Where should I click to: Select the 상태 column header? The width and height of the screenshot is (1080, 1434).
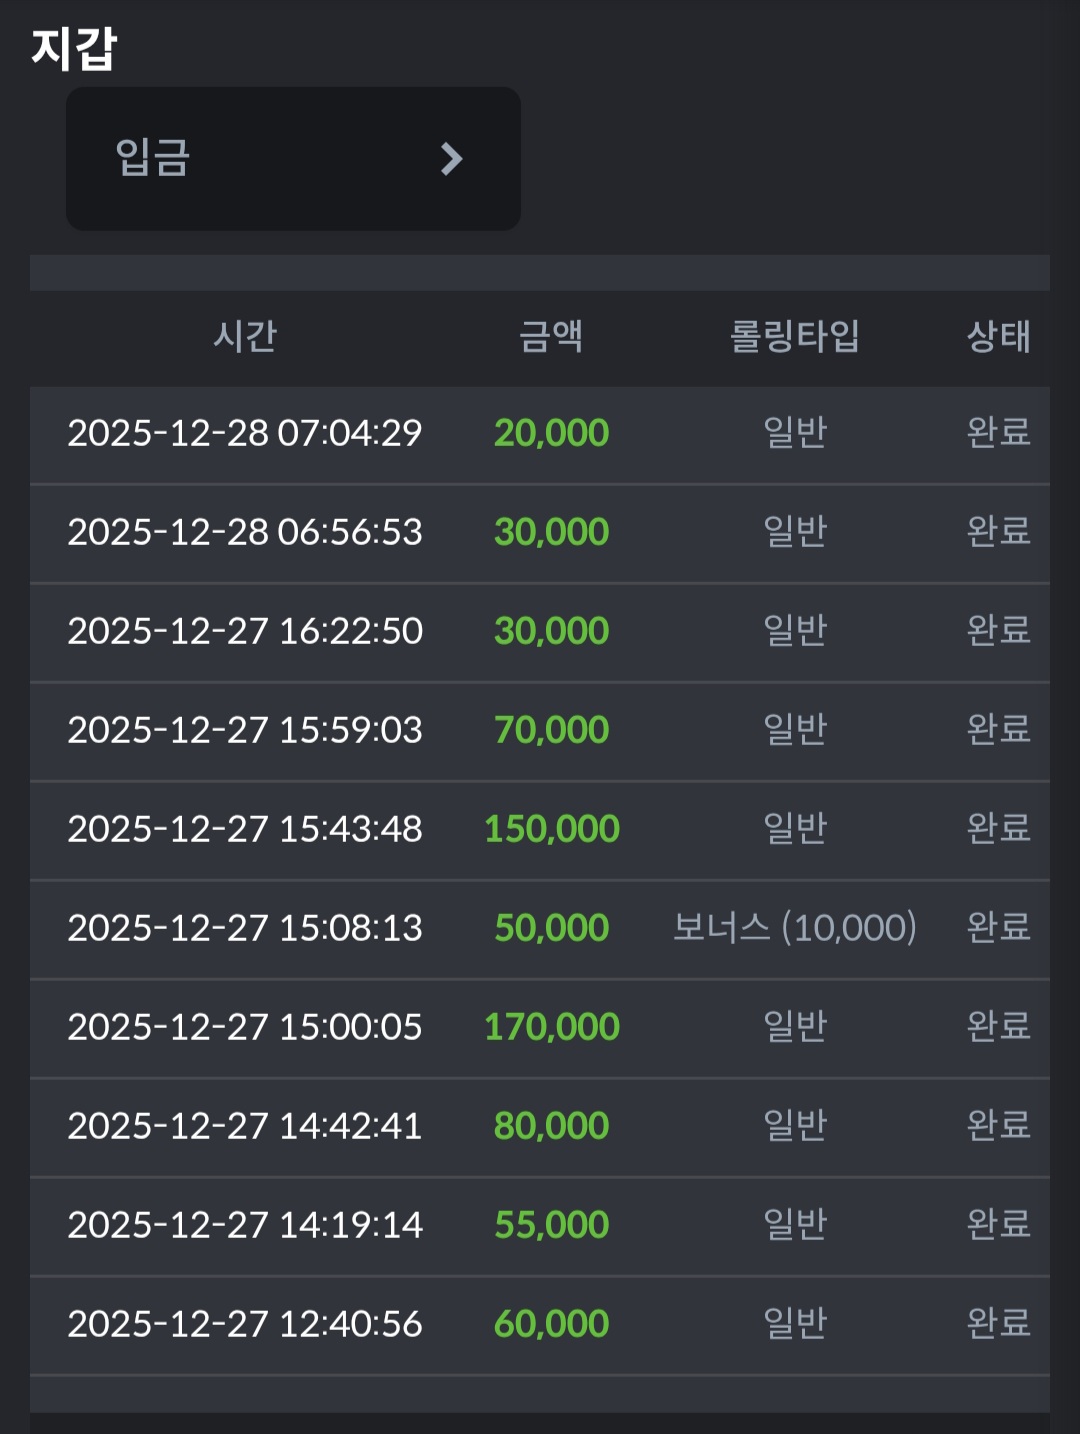point(998,336)
